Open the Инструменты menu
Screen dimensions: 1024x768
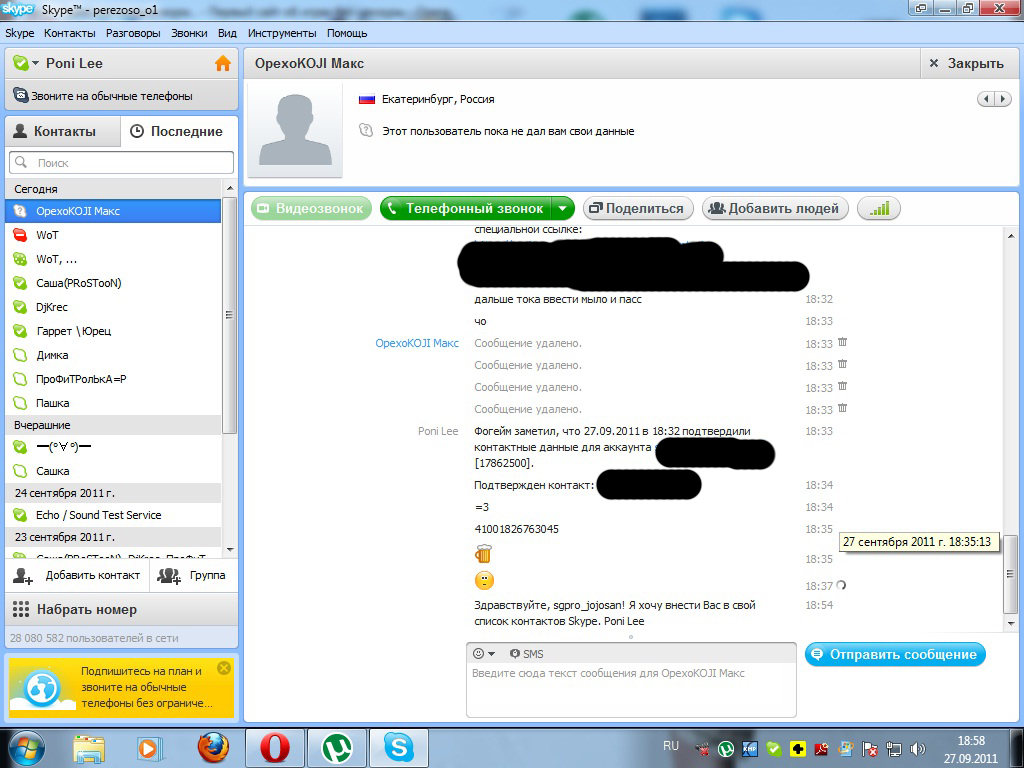(x=282, y=33)
